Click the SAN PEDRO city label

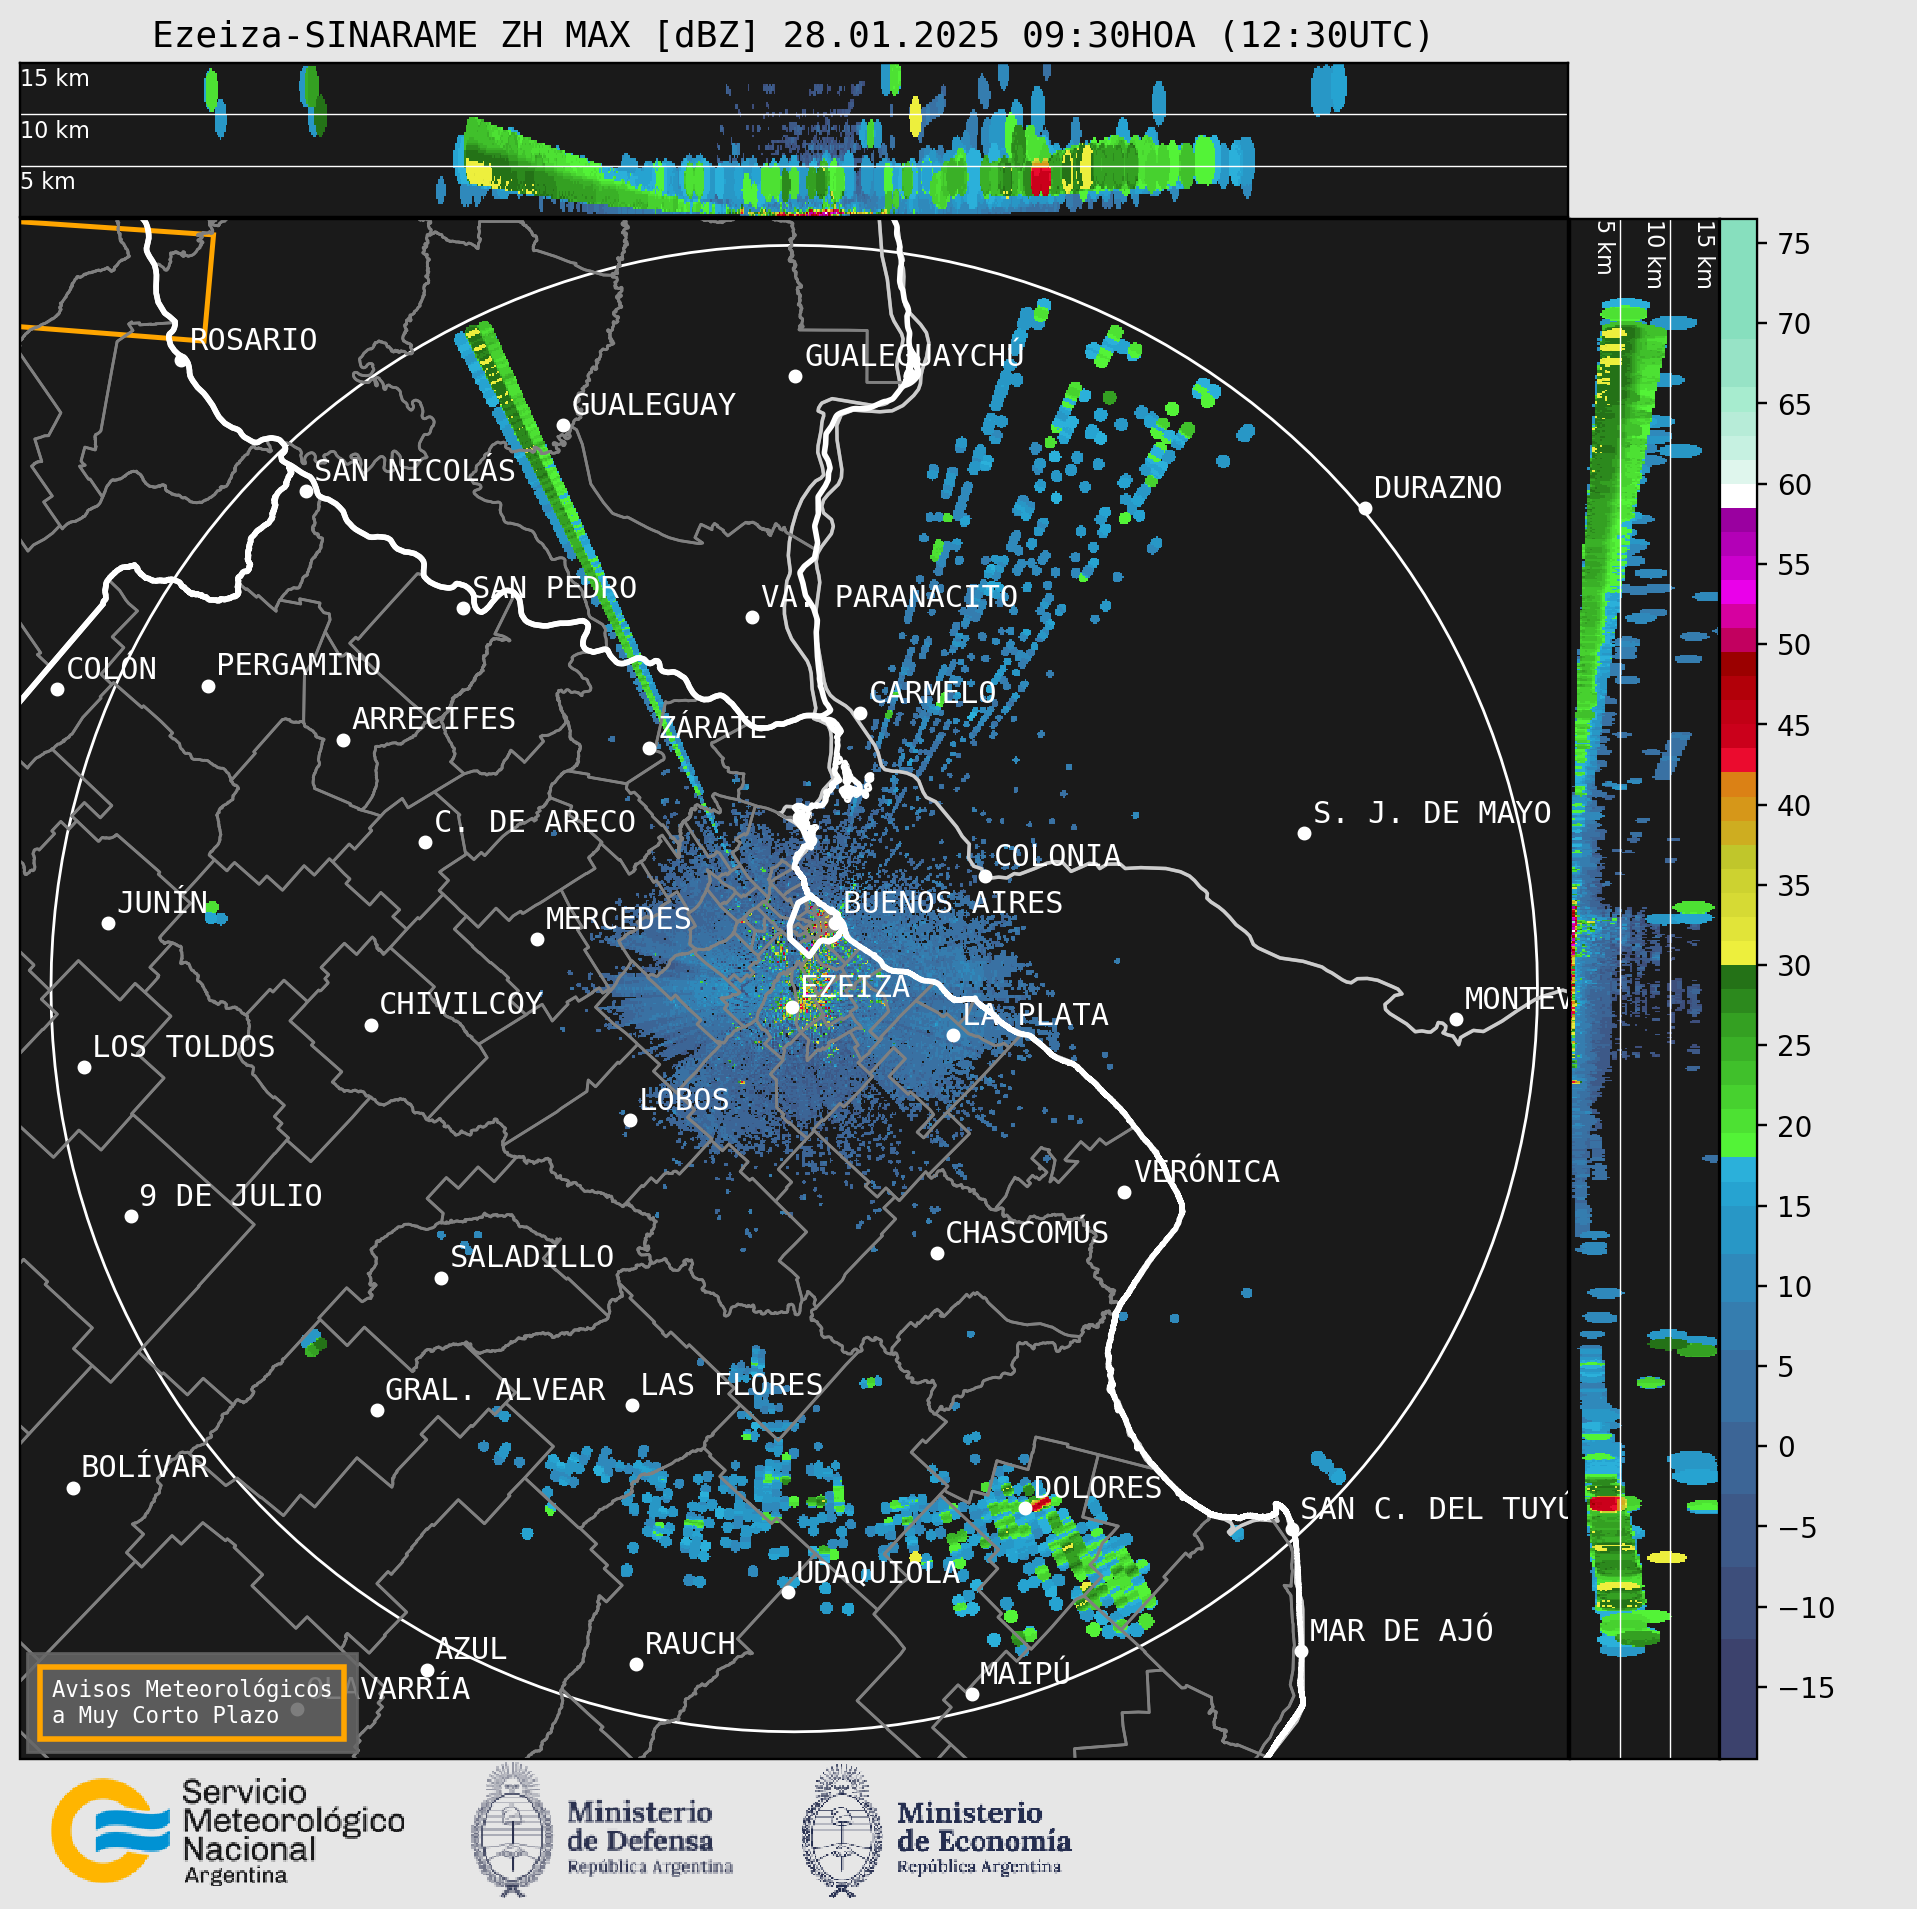click(554, 587)
